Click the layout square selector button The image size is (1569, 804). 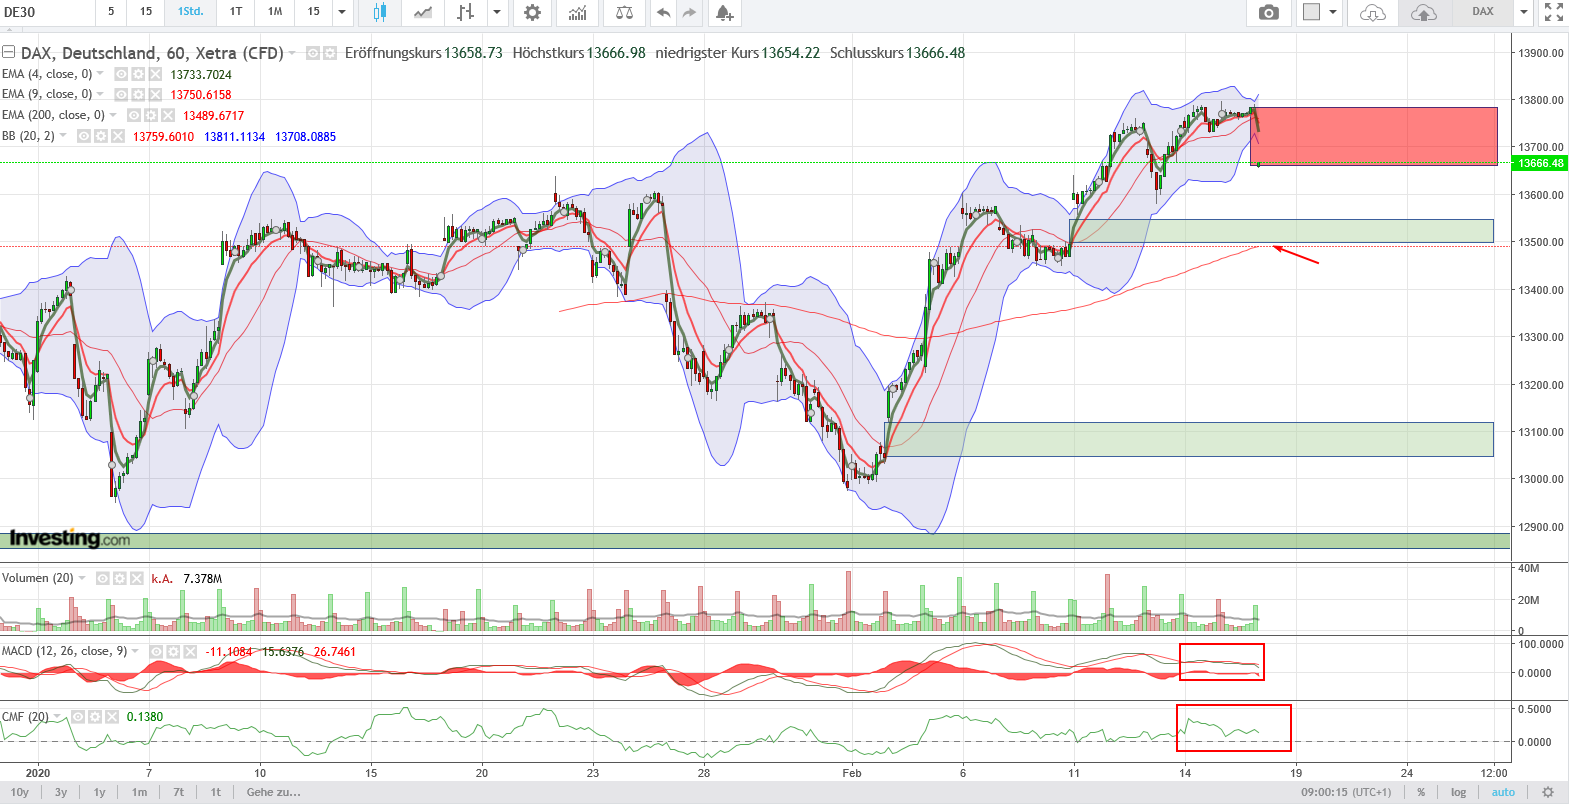click(1311, 12)
